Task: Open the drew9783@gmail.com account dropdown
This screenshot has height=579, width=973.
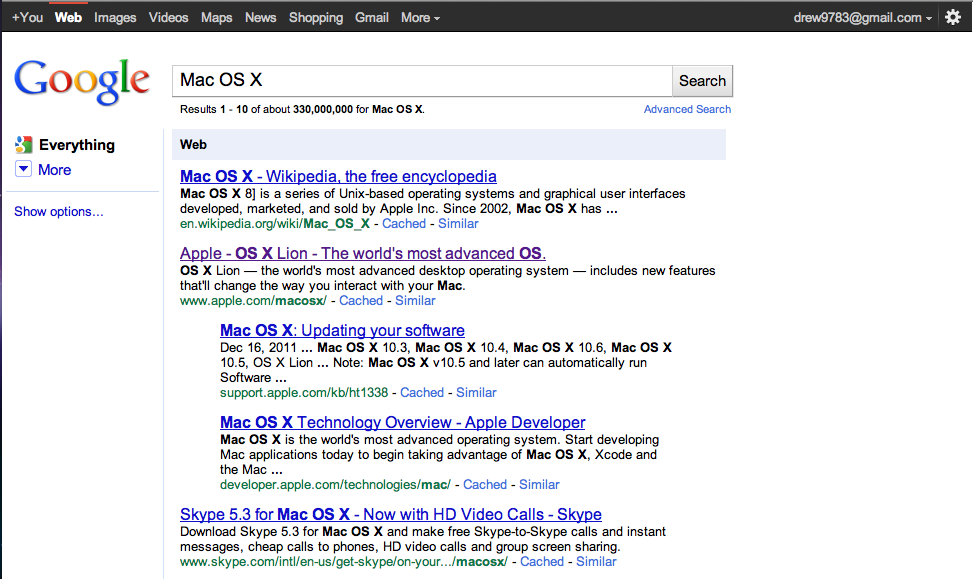Action: tap(863, 17)
